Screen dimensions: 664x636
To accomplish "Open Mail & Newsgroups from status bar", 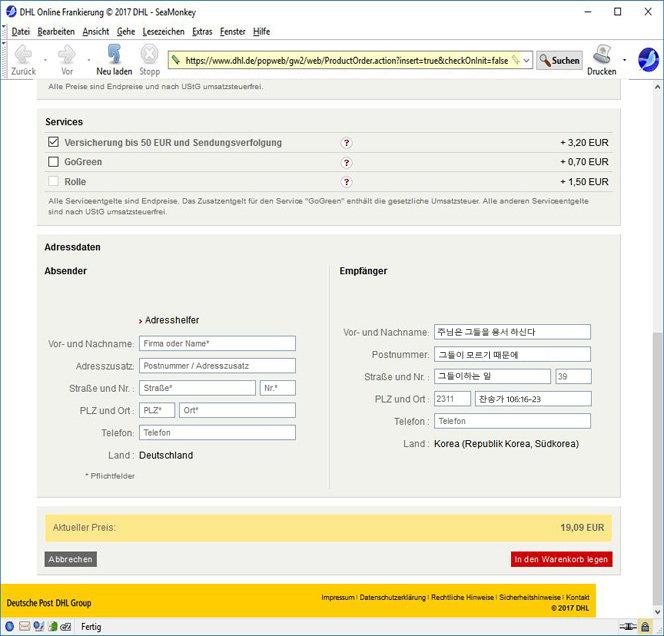I will pos(24,626).
